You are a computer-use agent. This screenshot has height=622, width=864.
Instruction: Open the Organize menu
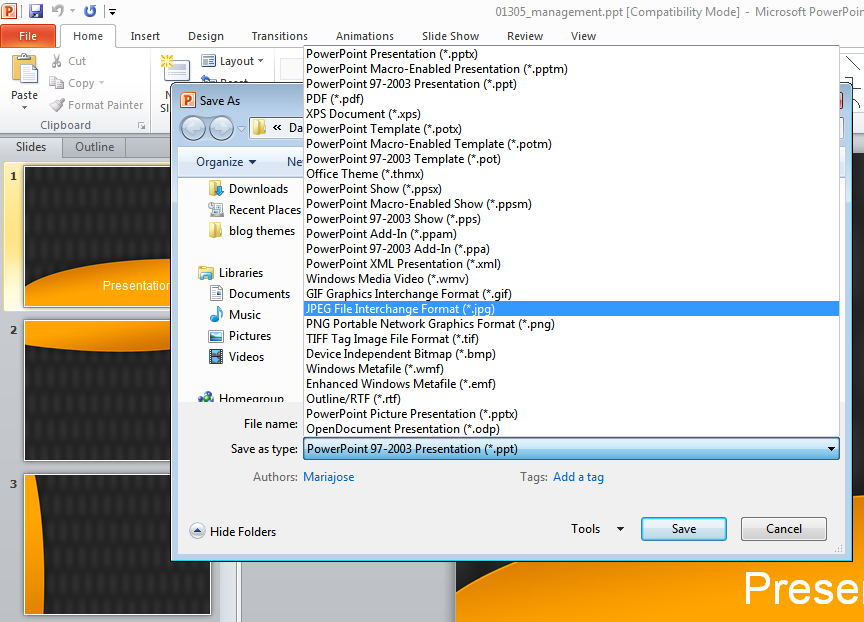226,162
